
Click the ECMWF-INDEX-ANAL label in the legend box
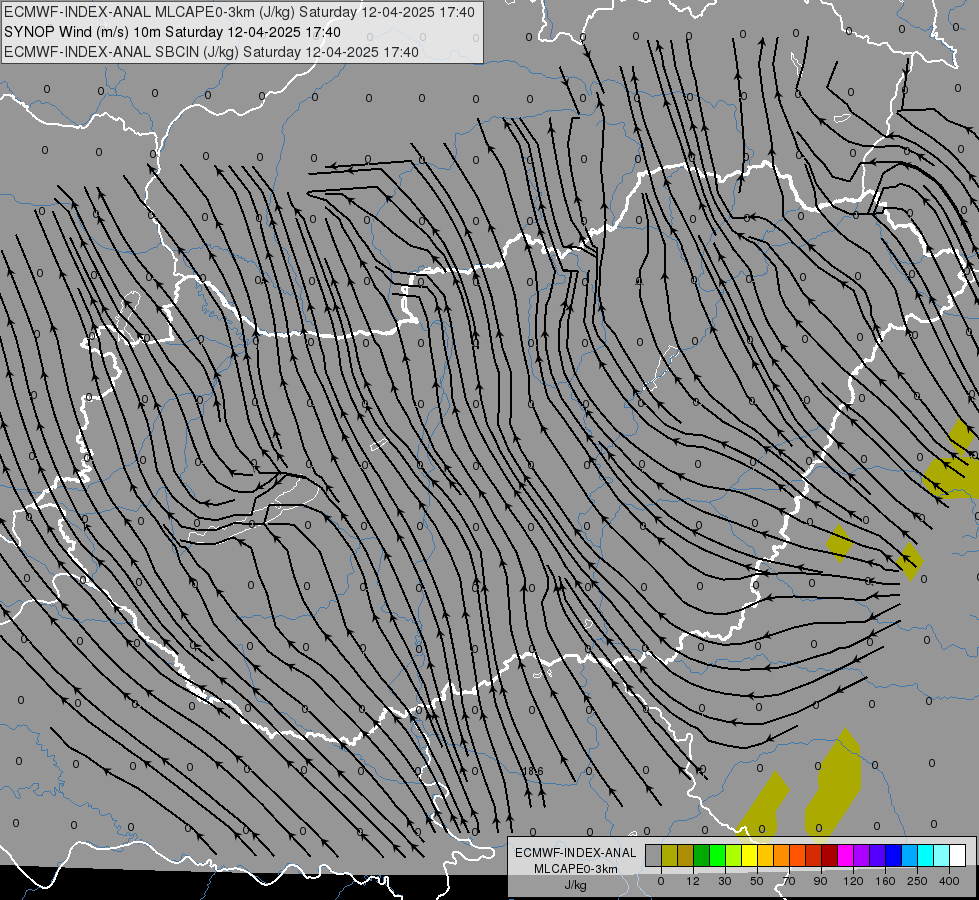coord(576,853)
